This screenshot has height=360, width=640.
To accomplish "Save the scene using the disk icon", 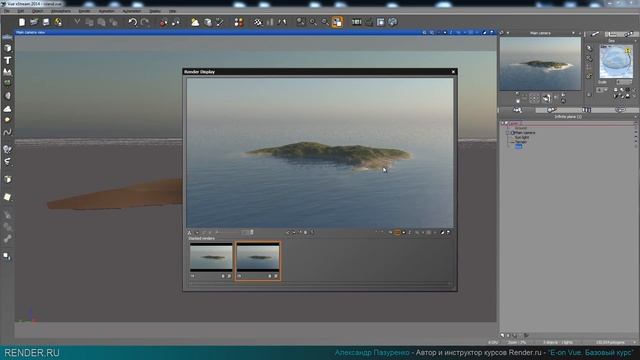I will pos(46,22).
